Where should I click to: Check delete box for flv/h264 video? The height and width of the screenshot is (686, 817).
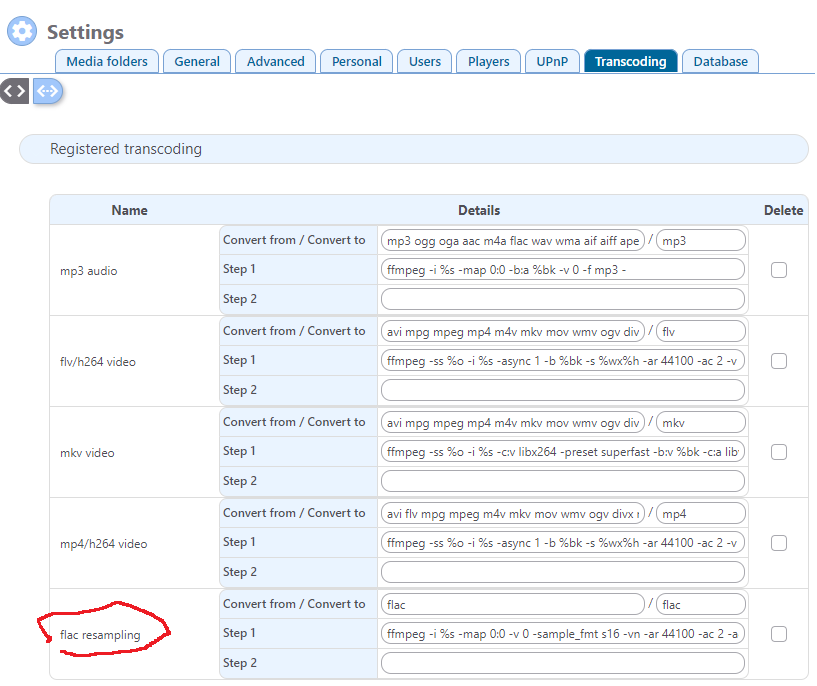[778, 361]
